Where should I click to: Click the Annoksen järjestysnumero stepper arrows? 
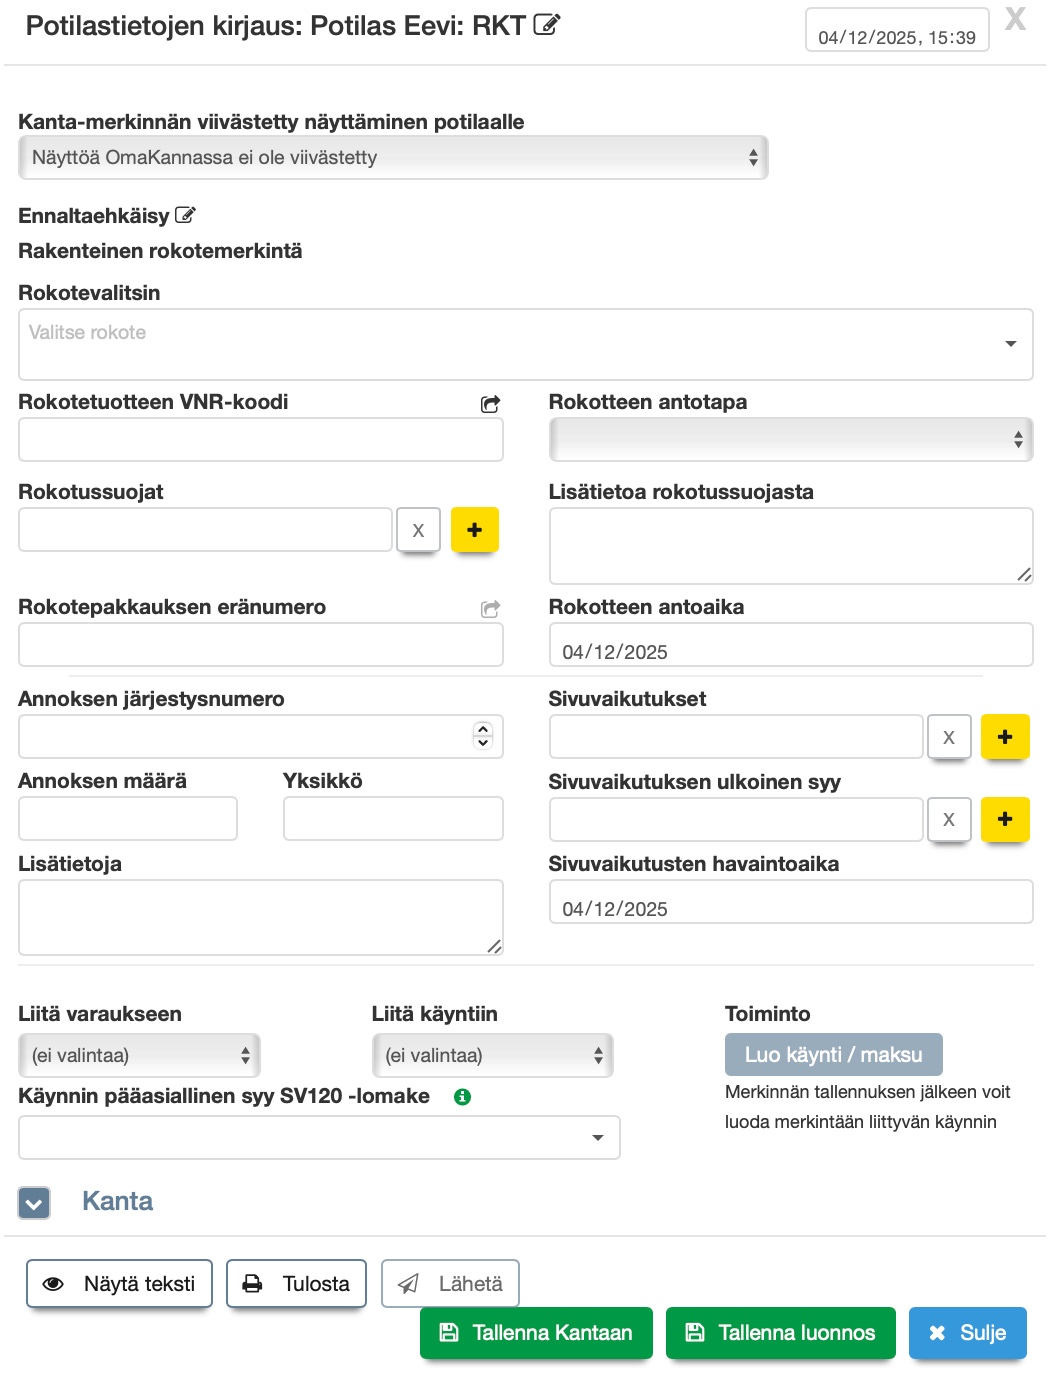pyautogui.click(x=483, y=736)
